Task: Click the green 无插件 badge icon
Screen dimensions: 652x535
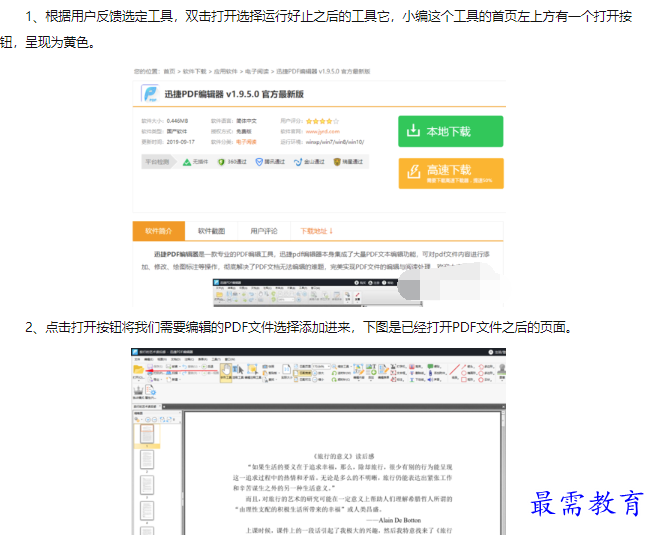Action: (x=187, y=162)
